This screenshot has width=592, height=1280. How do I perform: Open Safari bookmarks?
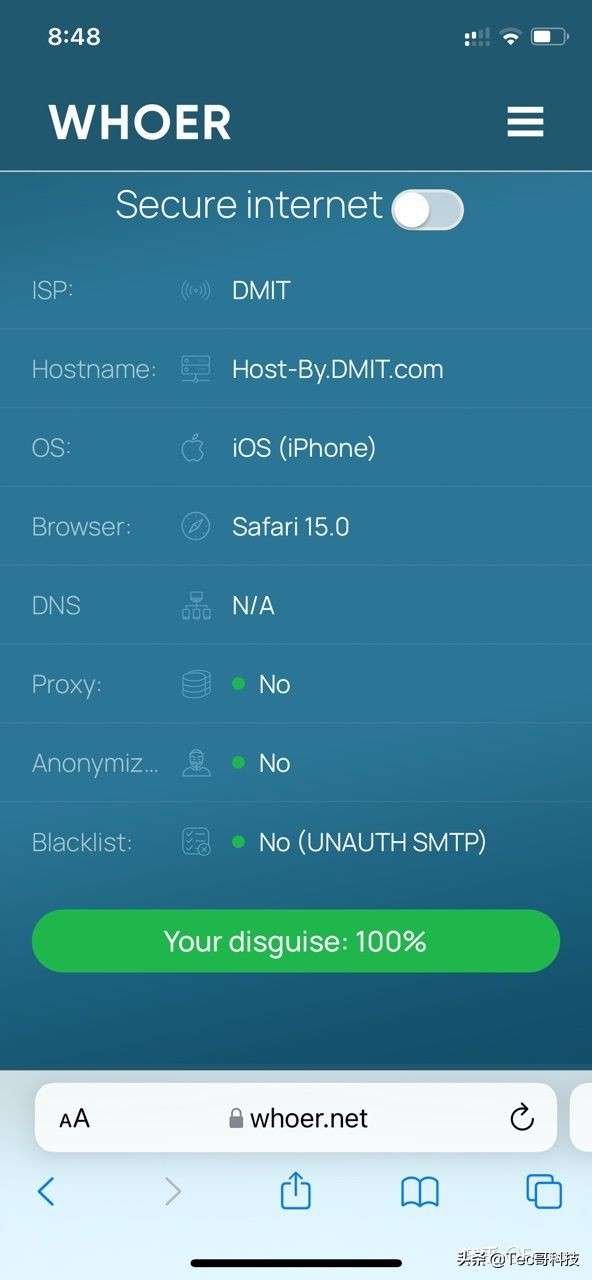[x=420, y=1191]
